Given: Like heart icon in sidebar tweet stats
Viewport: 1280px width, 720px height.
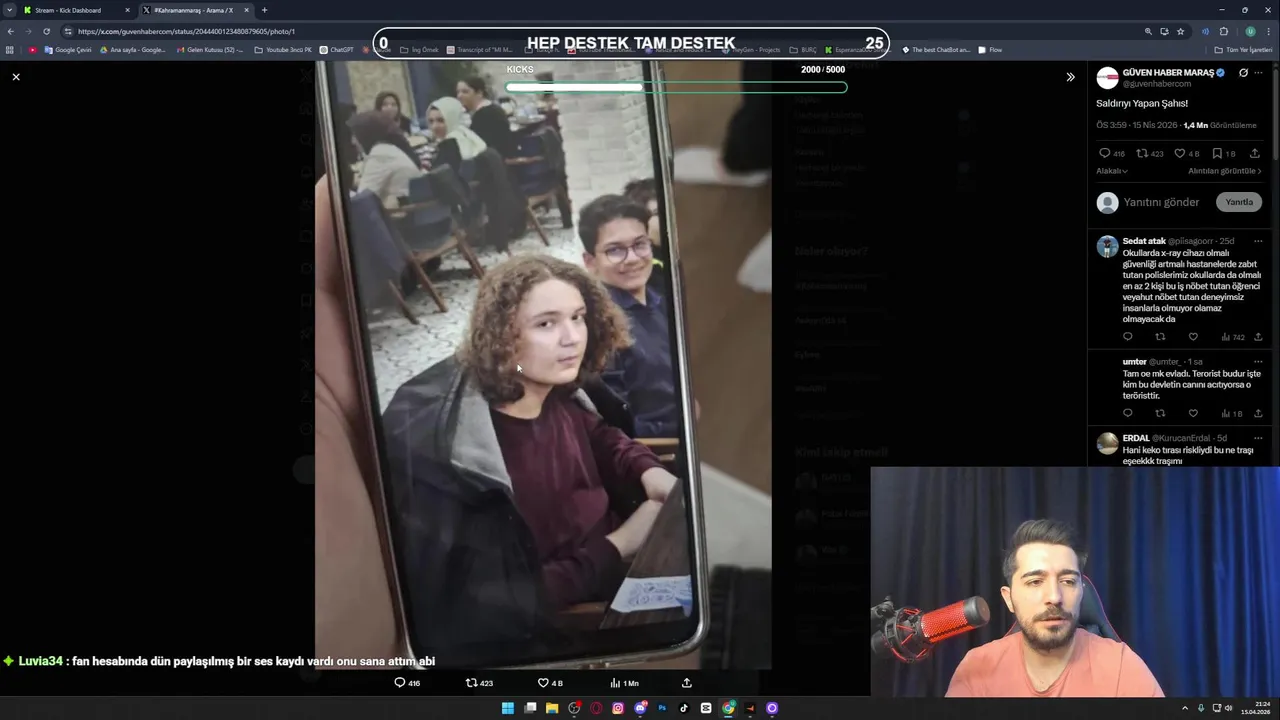Looking at the screenshot, I should 1180,153.
